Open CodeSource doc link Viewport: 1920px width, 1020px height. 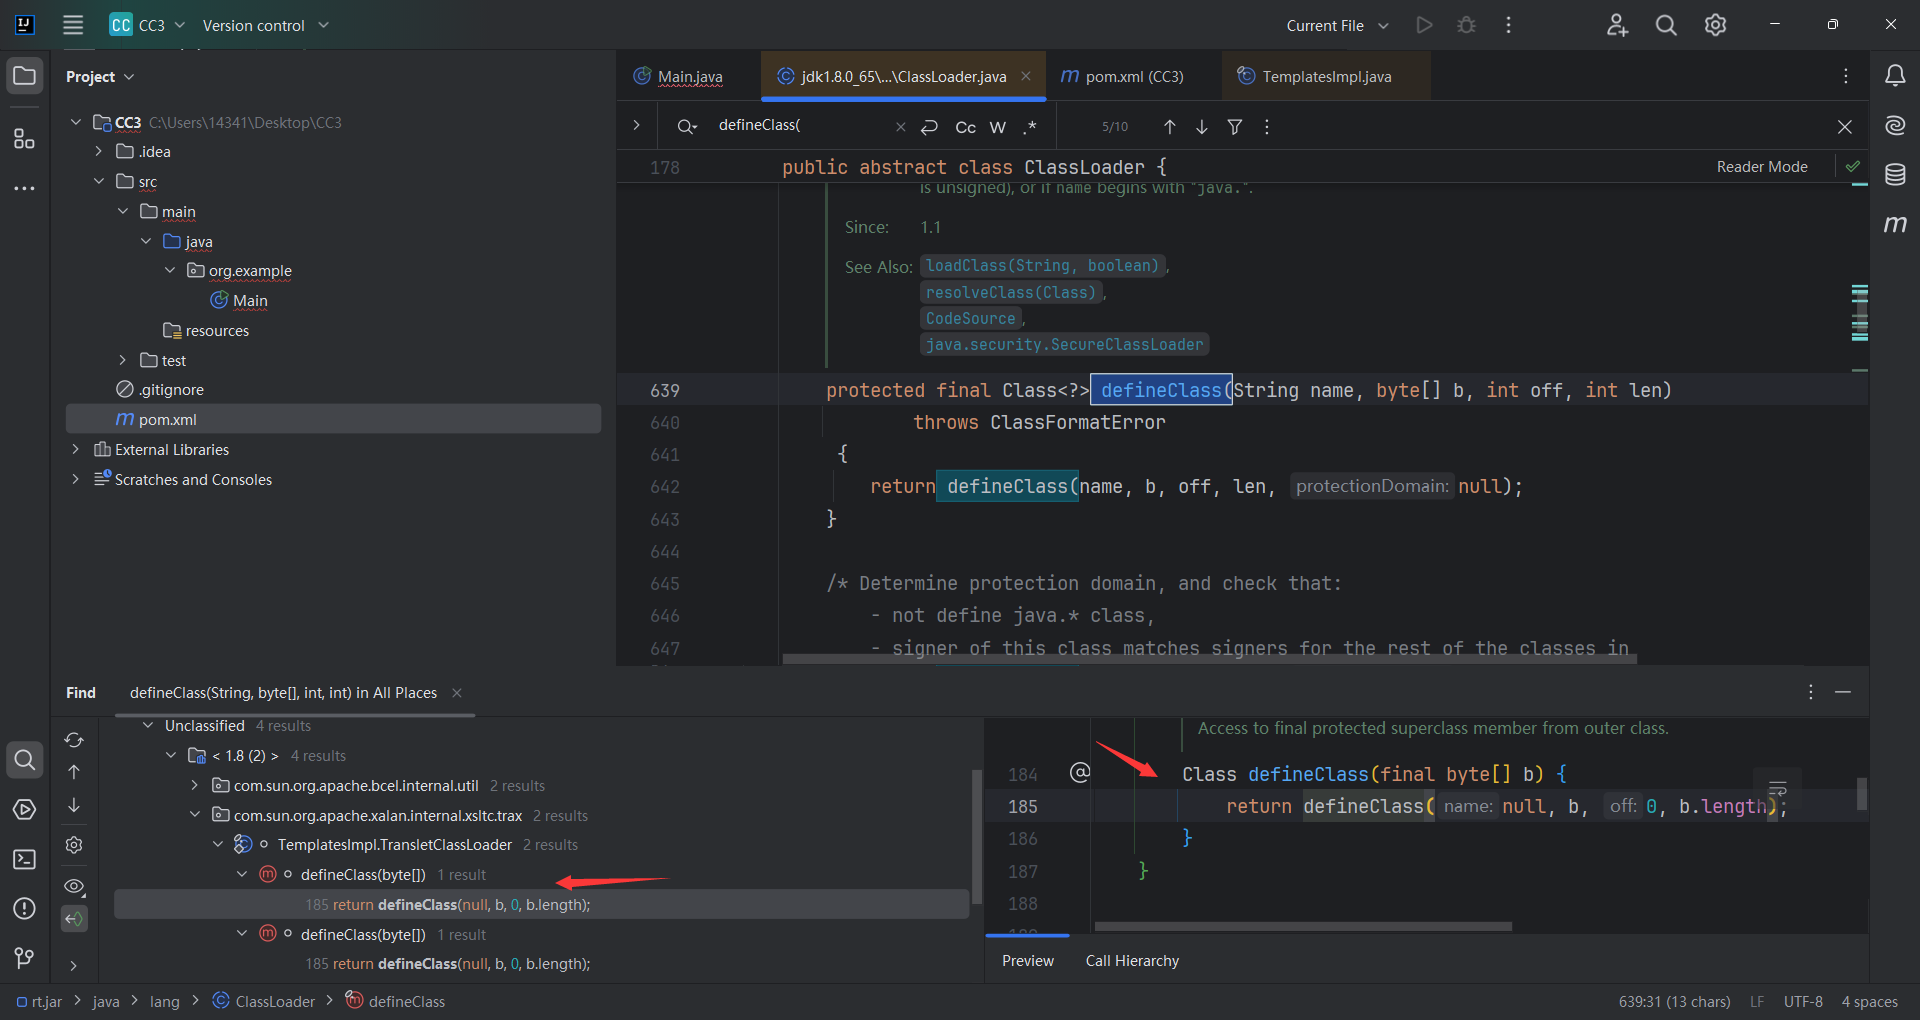pos(971,319)
